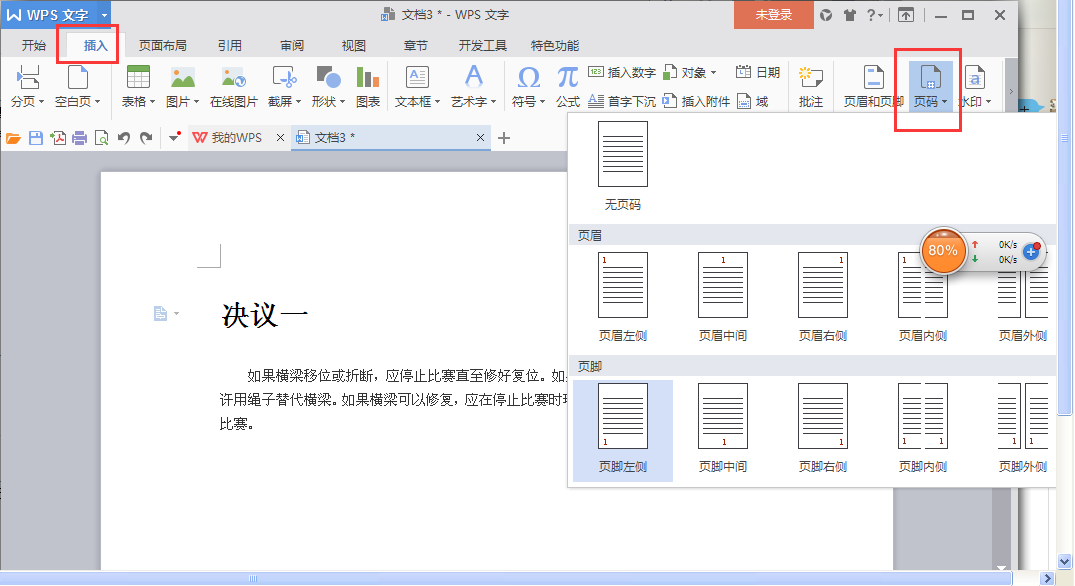Redo the last action
This screenshot has height=586, width=1075.
pos(146,138)
